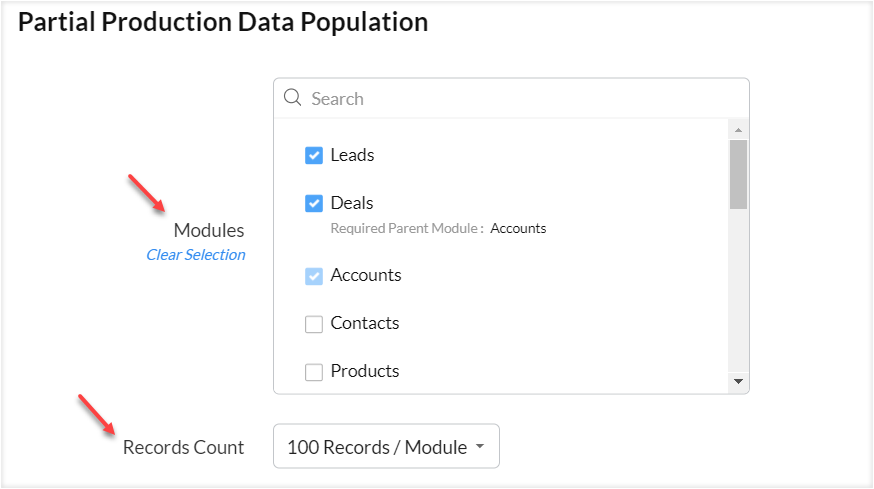Tick the Products checkbox
Image resolution: width=874 pixels, height=489 pixels.
point(314,372)
